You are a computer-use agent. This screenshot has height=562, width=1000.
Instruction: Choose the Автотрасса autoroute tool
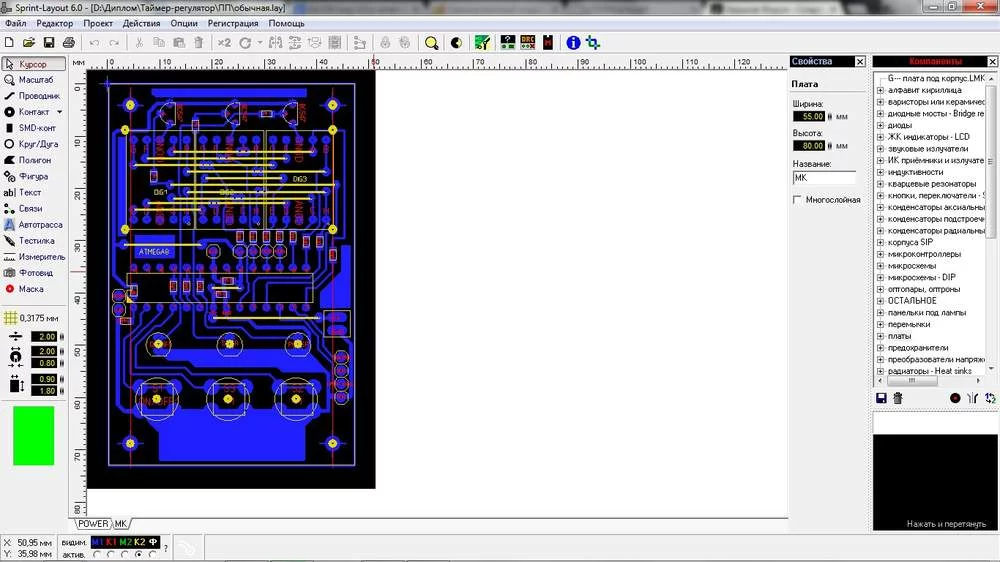coord(34,225)
